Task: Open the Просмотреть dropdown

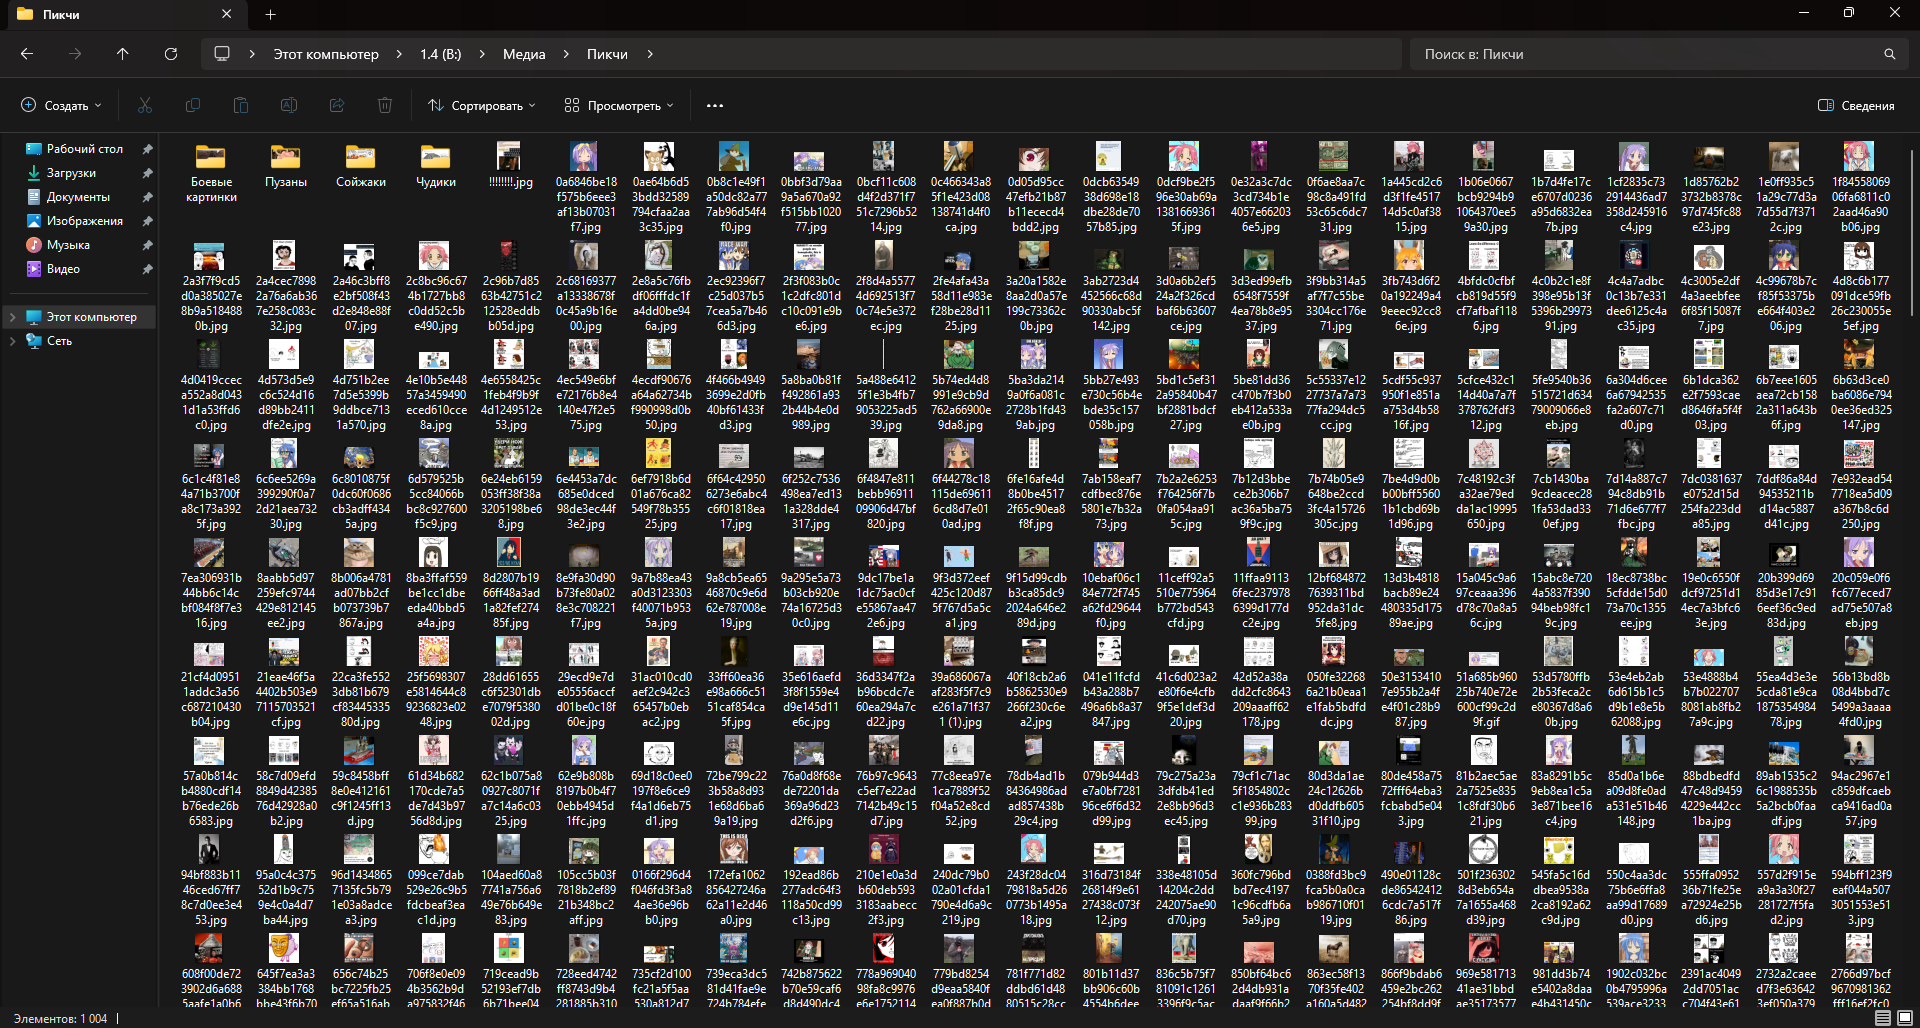Action: (x=619, y=105)
